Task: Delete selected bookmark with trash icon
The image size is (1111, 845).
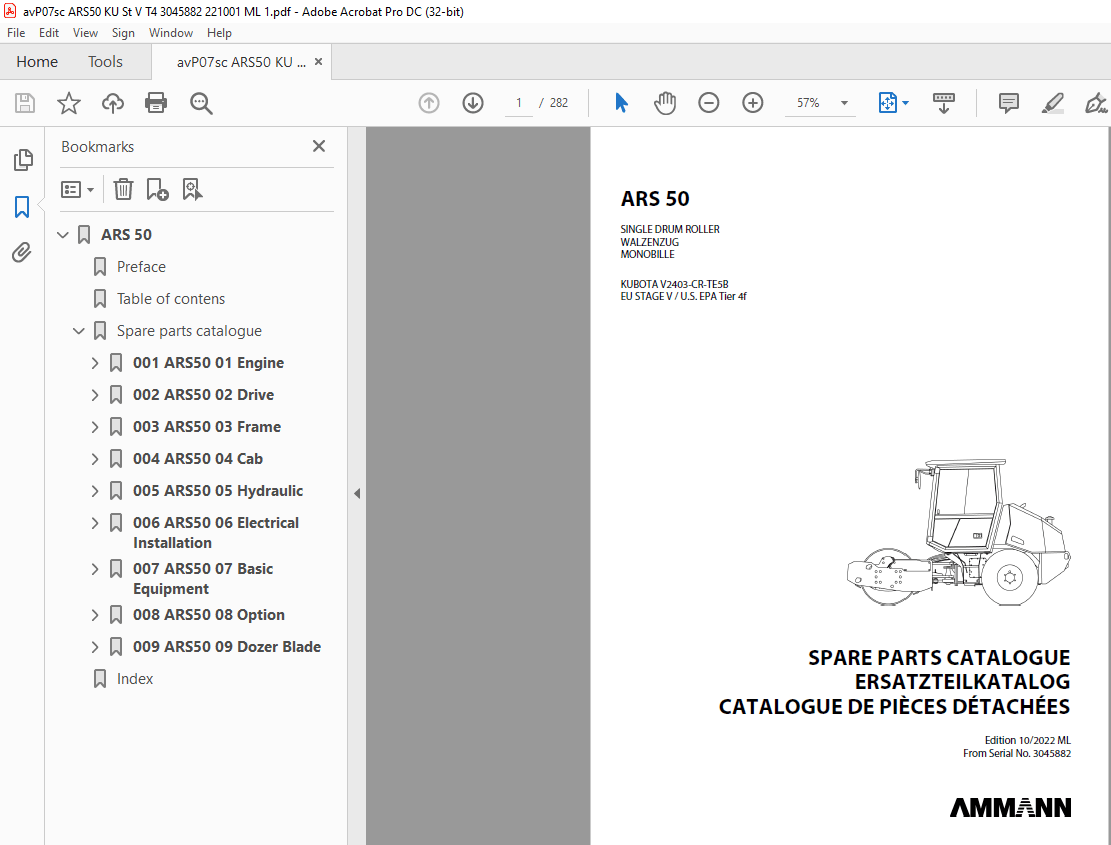Action: (122, 189)
